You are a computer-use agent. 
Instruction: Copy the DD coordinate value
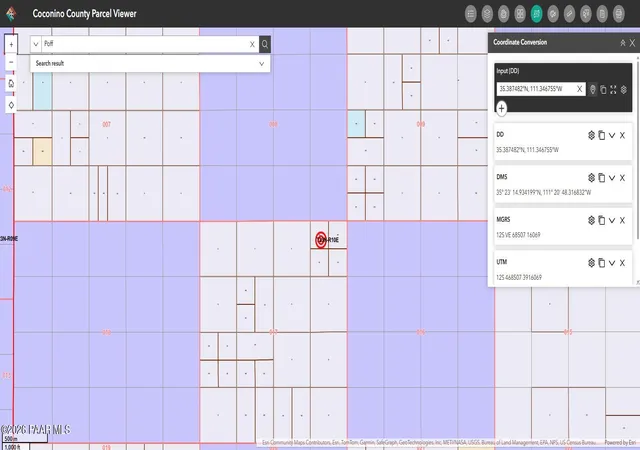click(602, 135)
